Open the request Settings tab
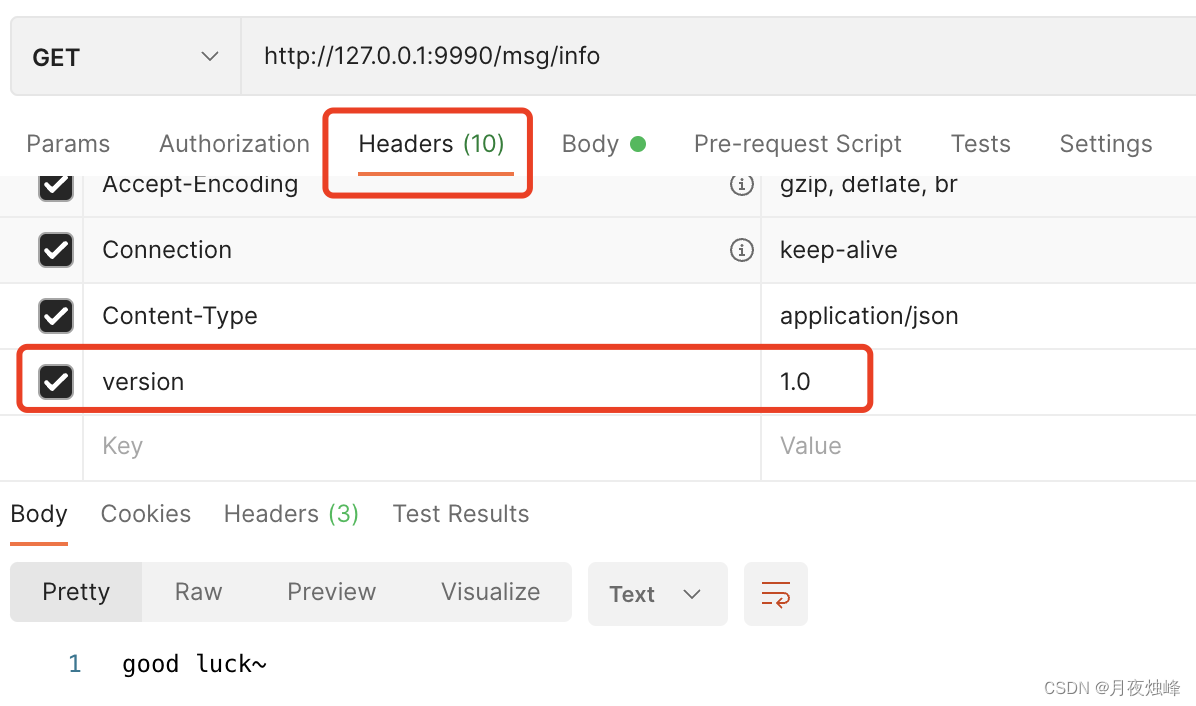The height and width of the screenshot is (706, 1196). click(1105, 144)
